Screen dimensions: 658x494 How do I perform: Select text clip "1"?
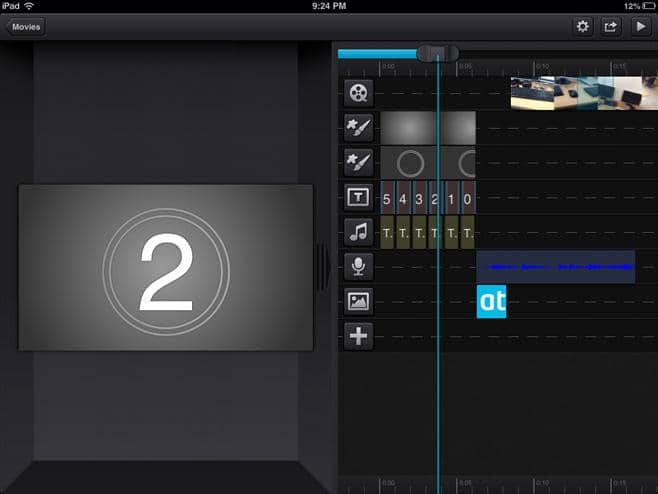(452, 199)
